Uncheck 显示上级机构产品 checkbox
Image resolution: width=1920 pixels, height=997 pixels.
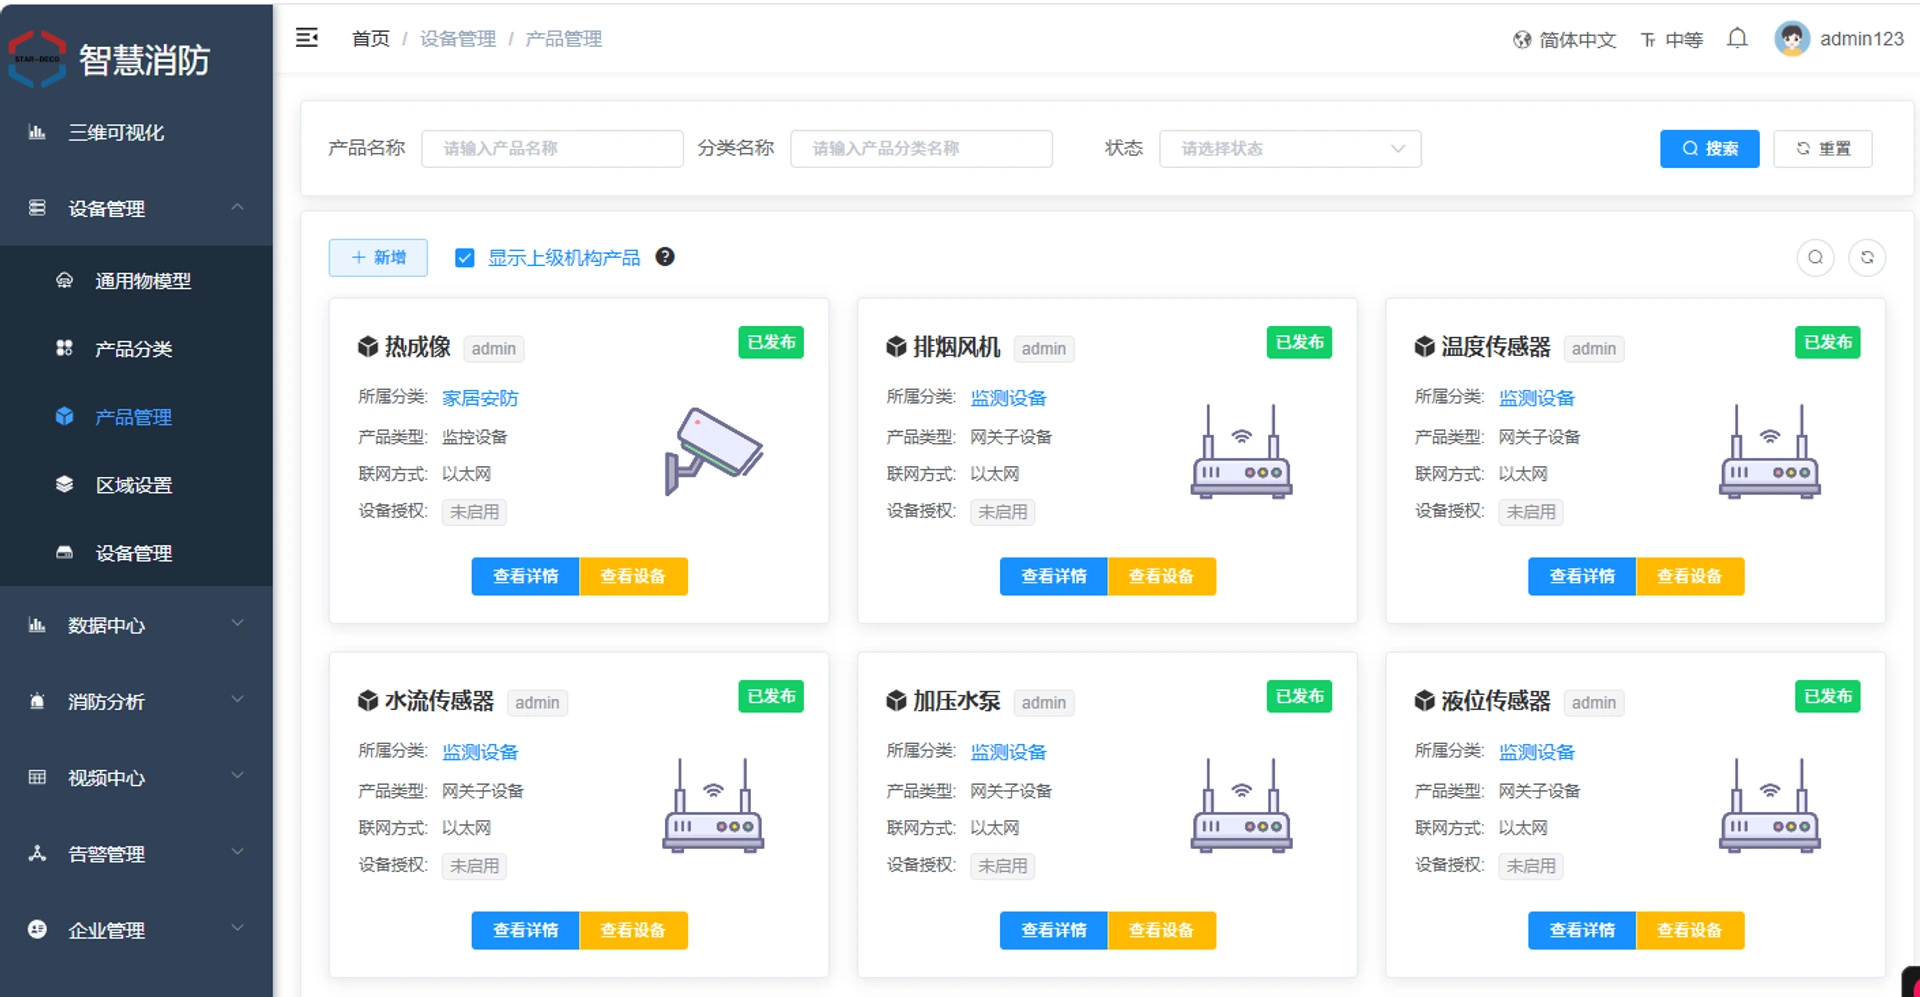tap(465, 258)
